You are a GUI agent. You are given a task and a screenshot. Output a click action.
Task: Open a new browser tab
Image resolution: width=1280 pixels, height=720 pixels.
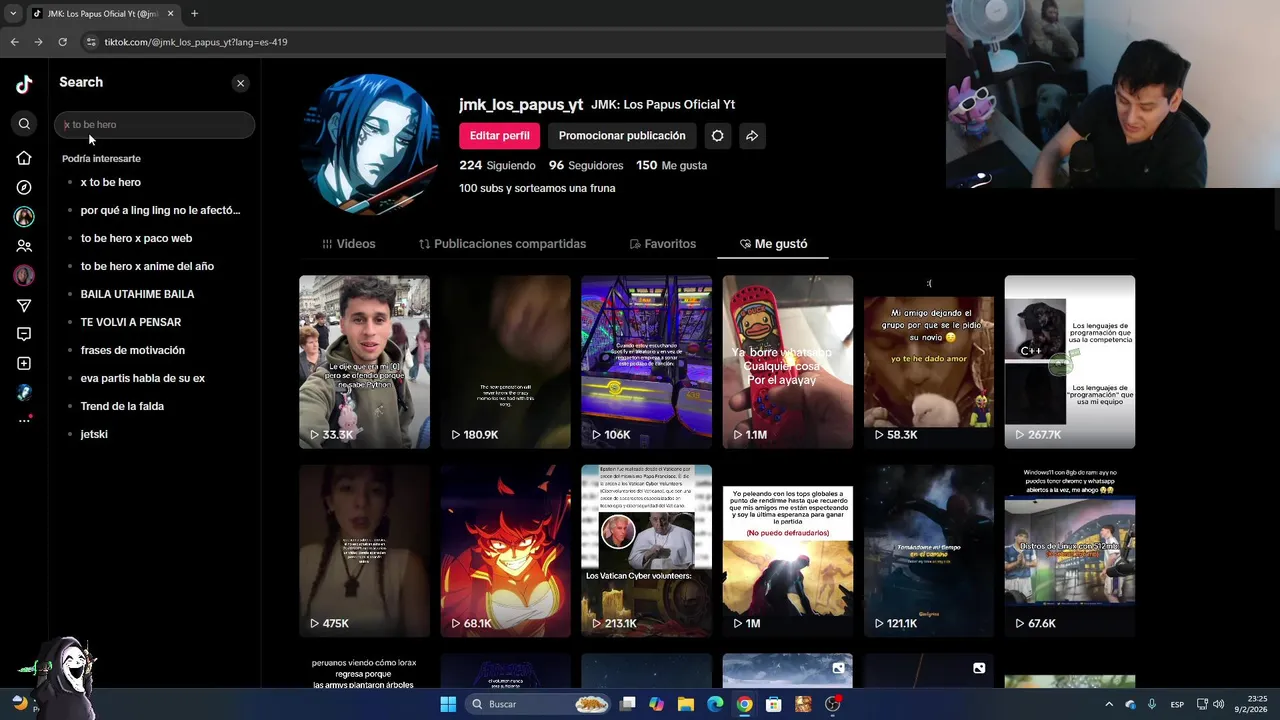pyautogui.click(x=194, y=14)
